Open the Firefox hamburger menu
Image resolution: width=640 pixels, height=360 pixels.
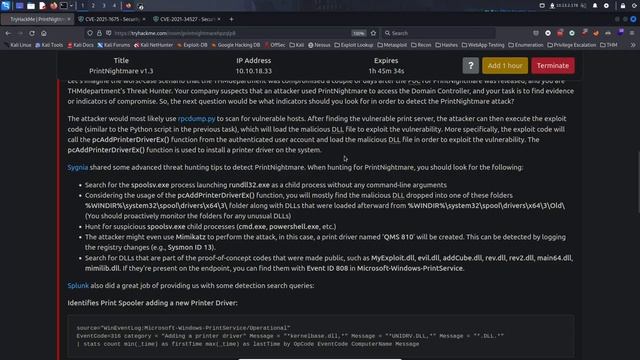632,33
